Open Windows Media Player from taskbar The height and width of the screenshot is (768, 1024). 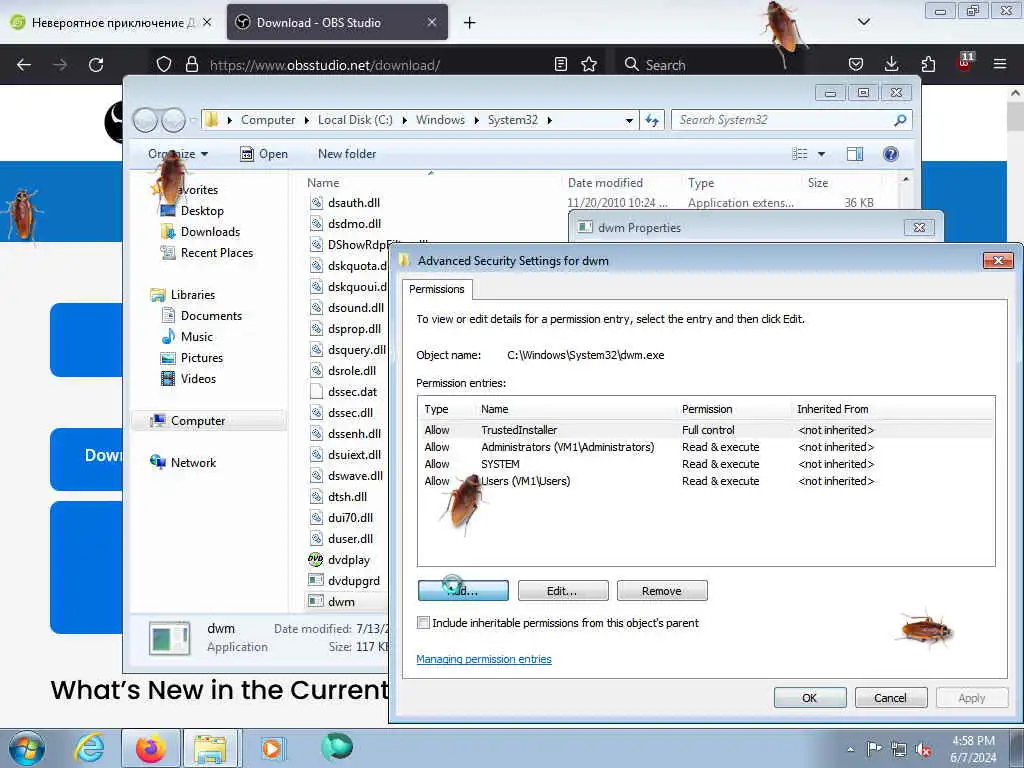tap(272, 748)
